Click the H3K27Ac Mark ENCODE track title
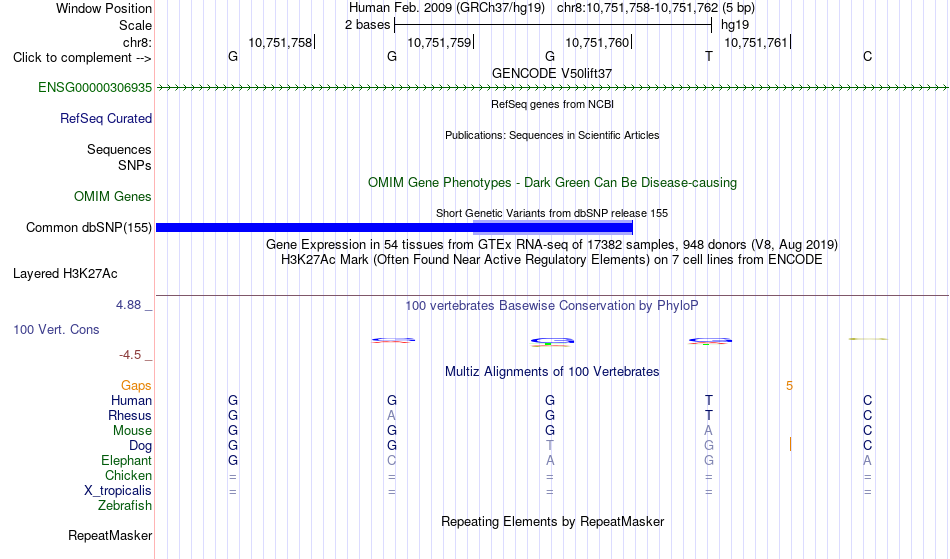950x559 pixels. tap(552, 260)
